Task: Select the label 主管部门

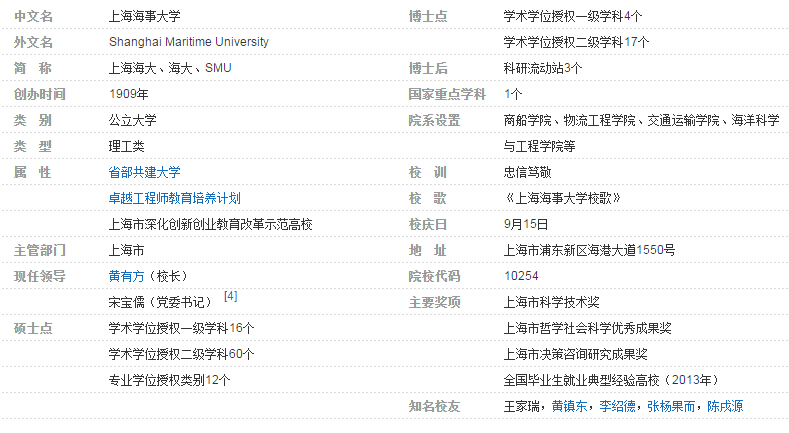Action: [39, 250]
